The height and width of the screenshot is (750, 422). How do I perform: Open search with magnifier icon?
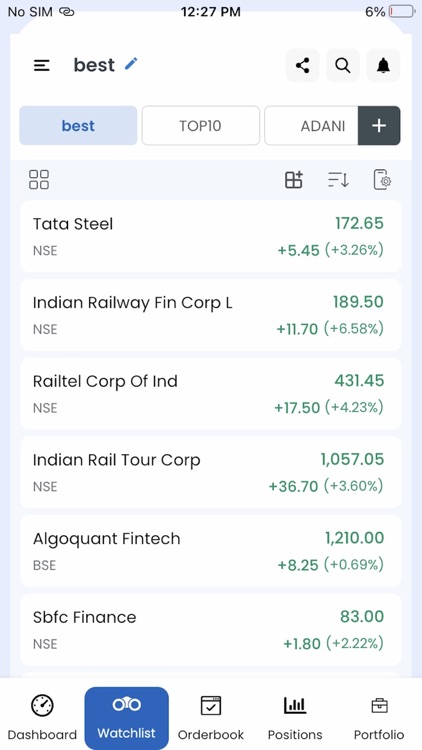[343, 66]
